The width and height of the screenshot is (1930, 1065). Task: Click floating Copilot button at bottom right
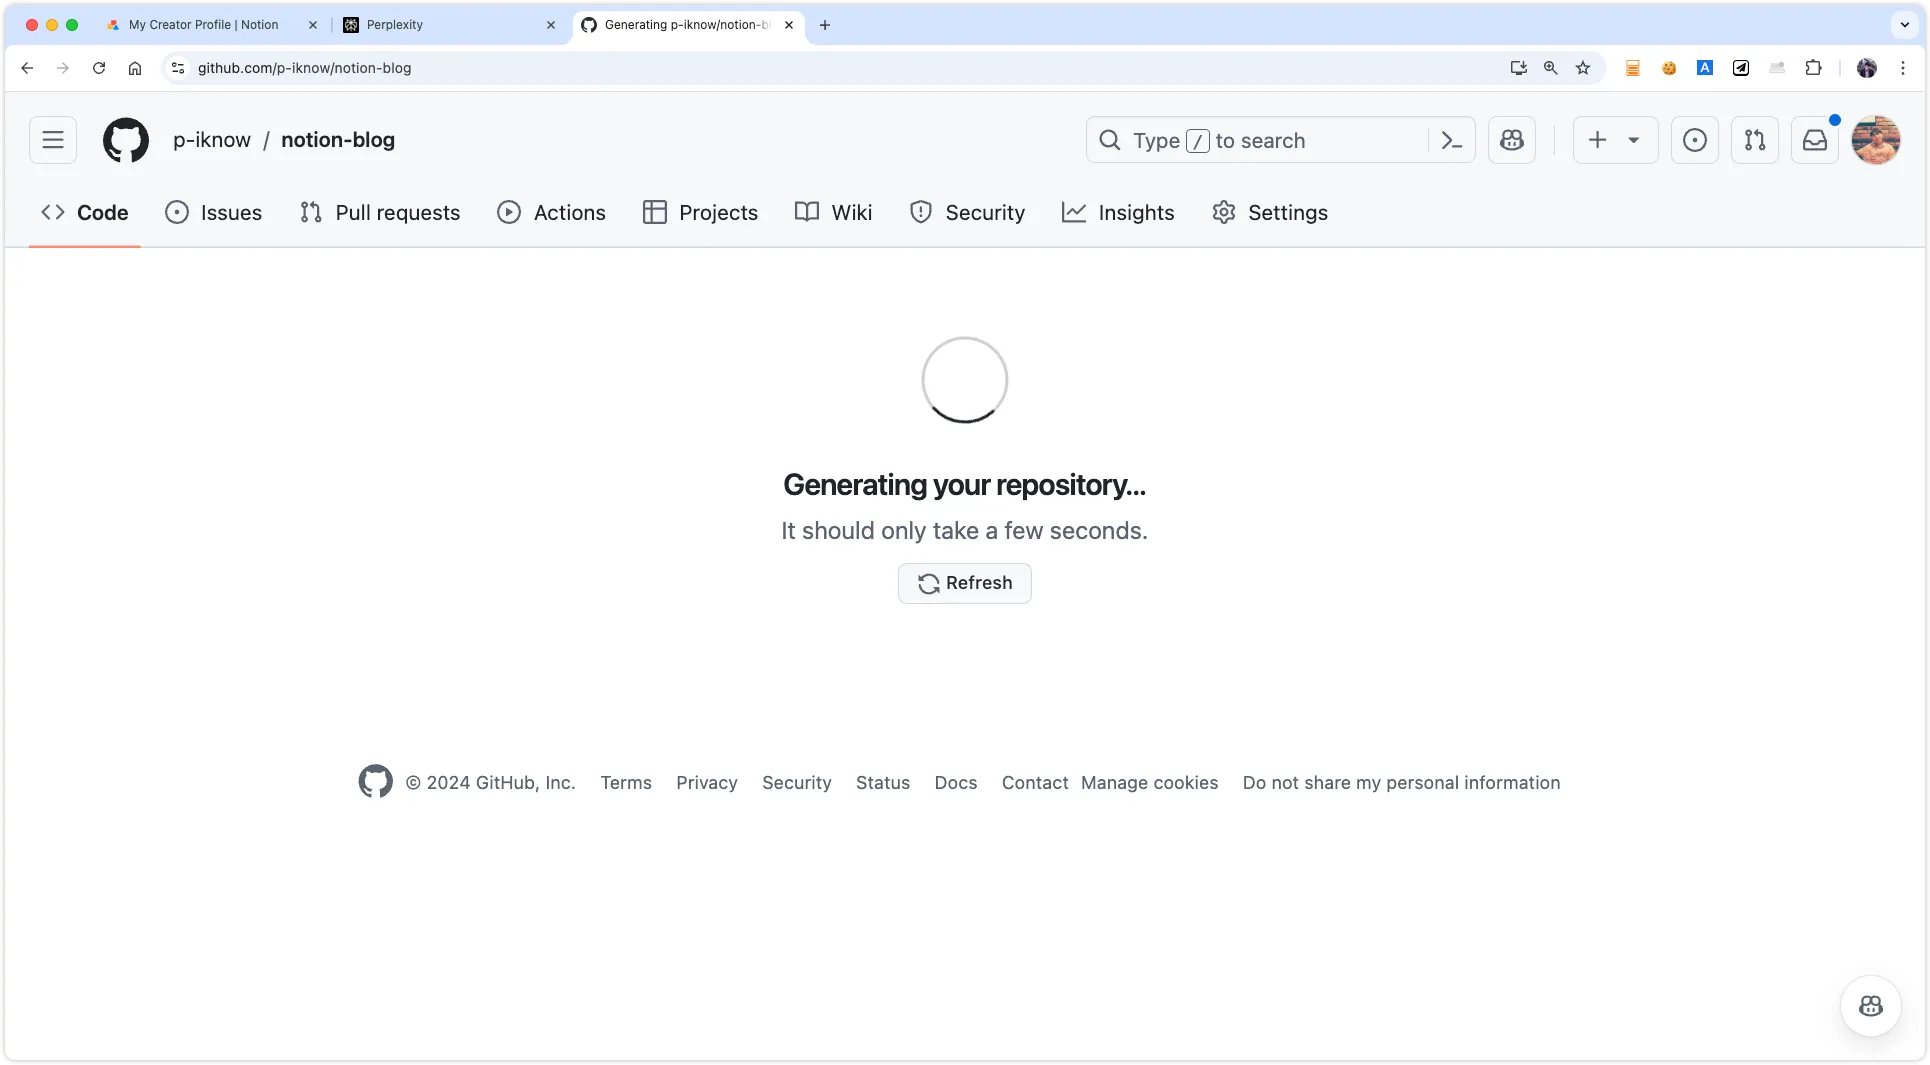1870,1005
